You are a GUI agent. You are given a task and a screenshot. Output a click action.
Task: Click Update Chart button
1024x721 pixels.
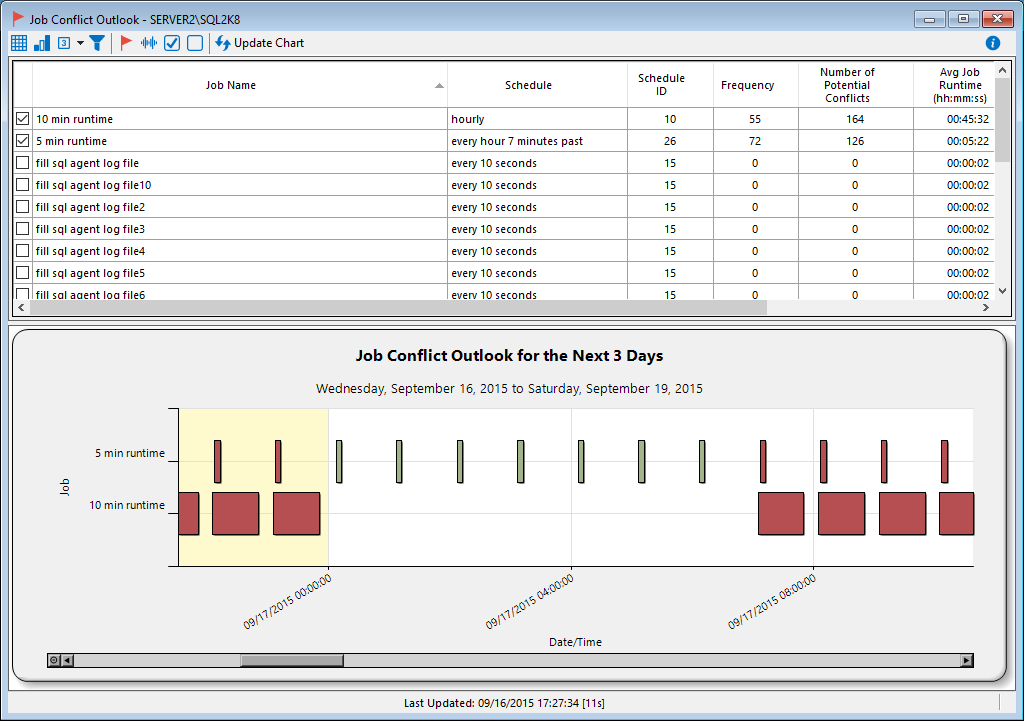[260, 43]
